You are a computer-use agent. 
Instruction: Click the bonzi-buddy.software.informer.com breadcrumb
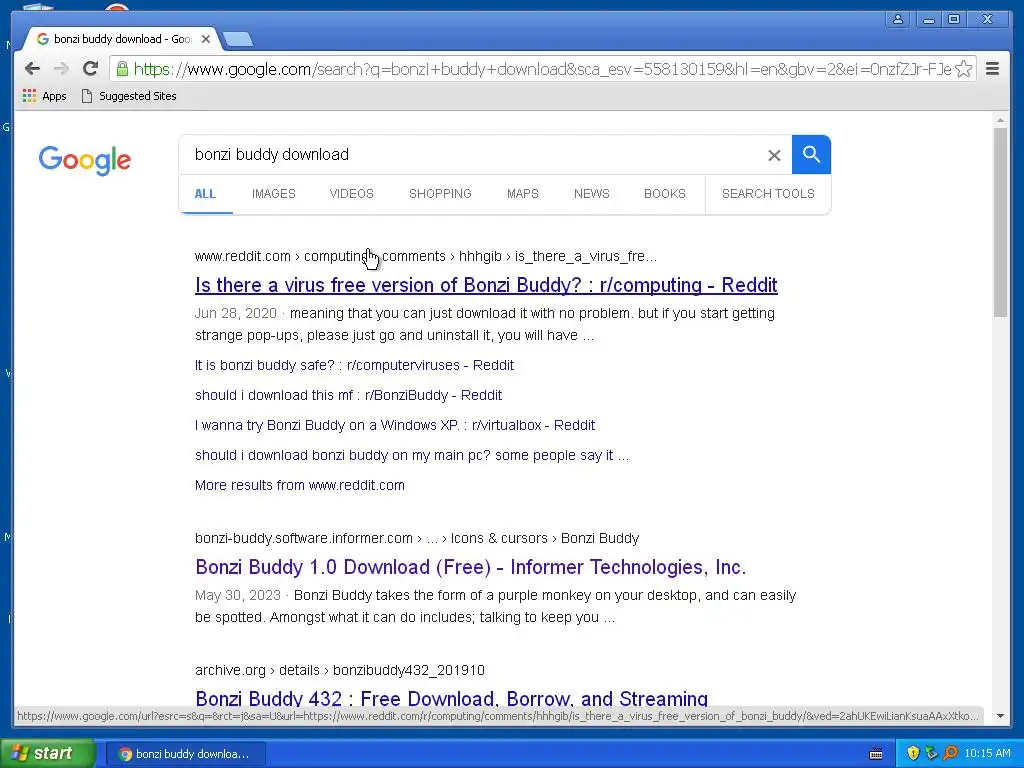pyautogui.click(x=304, y=538)
